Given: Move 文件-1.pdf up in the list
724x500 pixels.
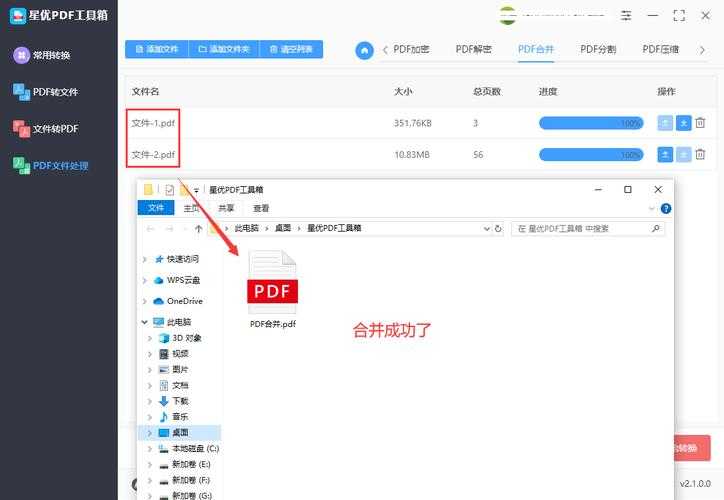Looking at the screenshot, I should pos(665,123).
